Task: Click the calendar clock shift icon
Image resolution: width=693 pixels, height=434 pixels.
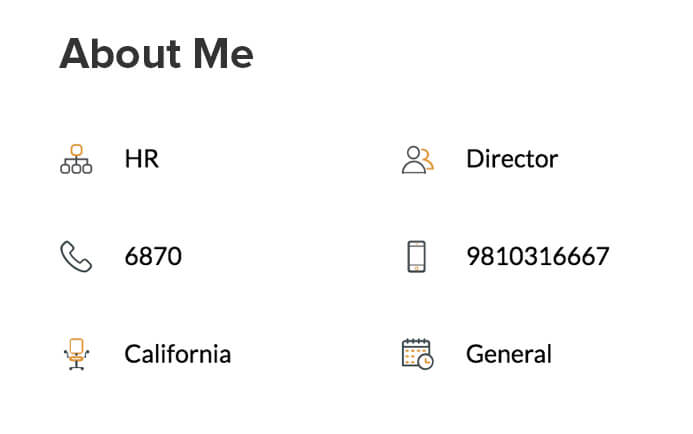Action: pos(417,354)
